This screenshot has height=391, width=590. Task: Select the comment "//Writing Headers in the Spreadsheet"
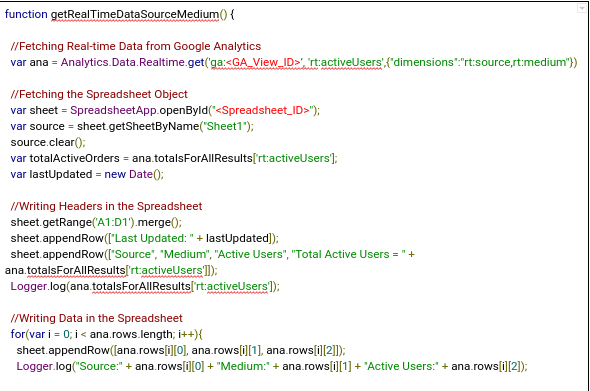[x=106, y=207]
